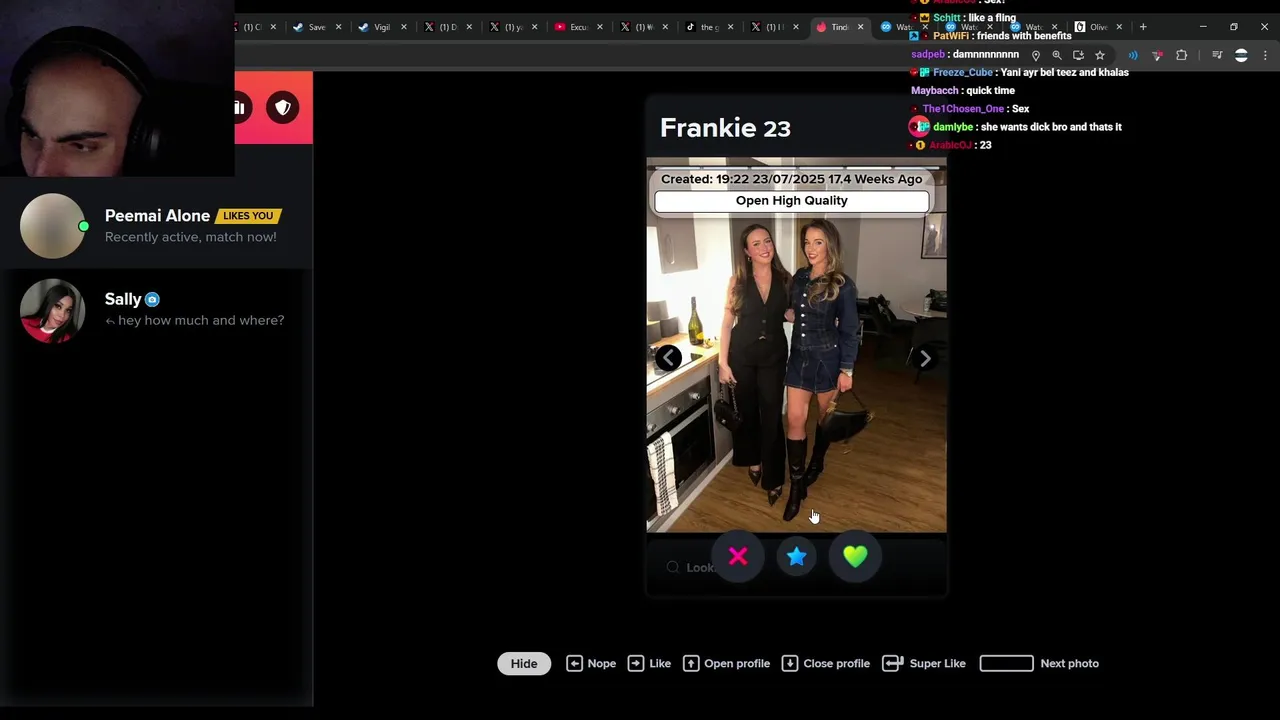Click the Created date info label
This screenshot has height=720, width=1280.
[x=792, y=179]
